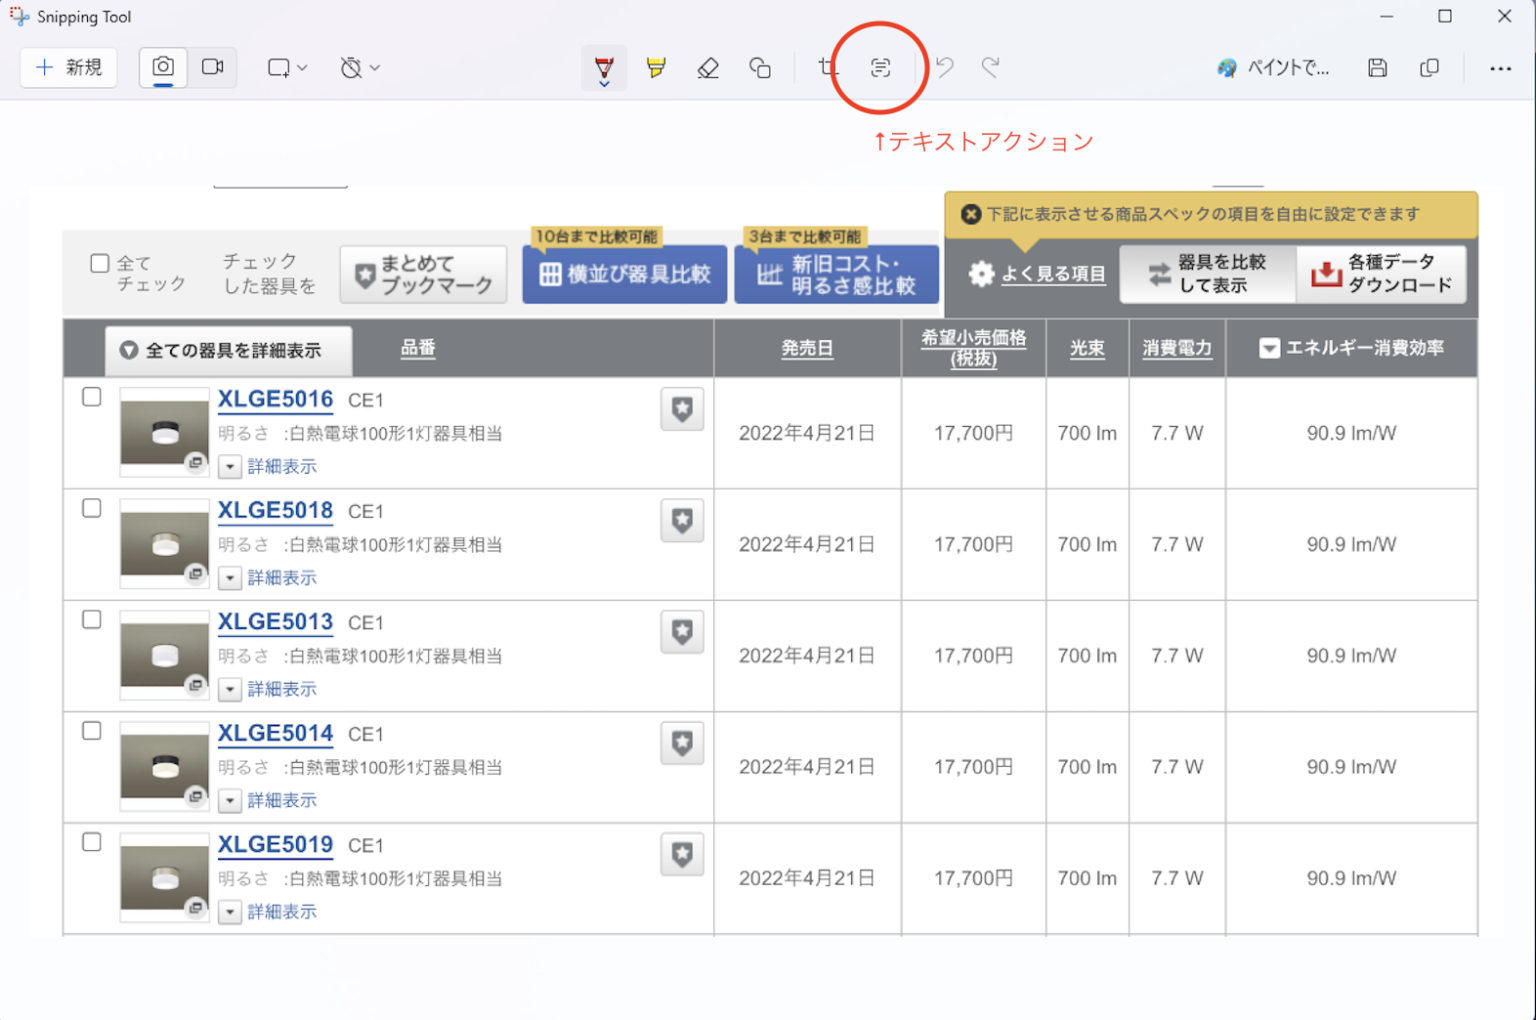Viewport: 1536px width, 1020px height.
Task: Open the snip delay timer dropdown
Action: [374, 67]
